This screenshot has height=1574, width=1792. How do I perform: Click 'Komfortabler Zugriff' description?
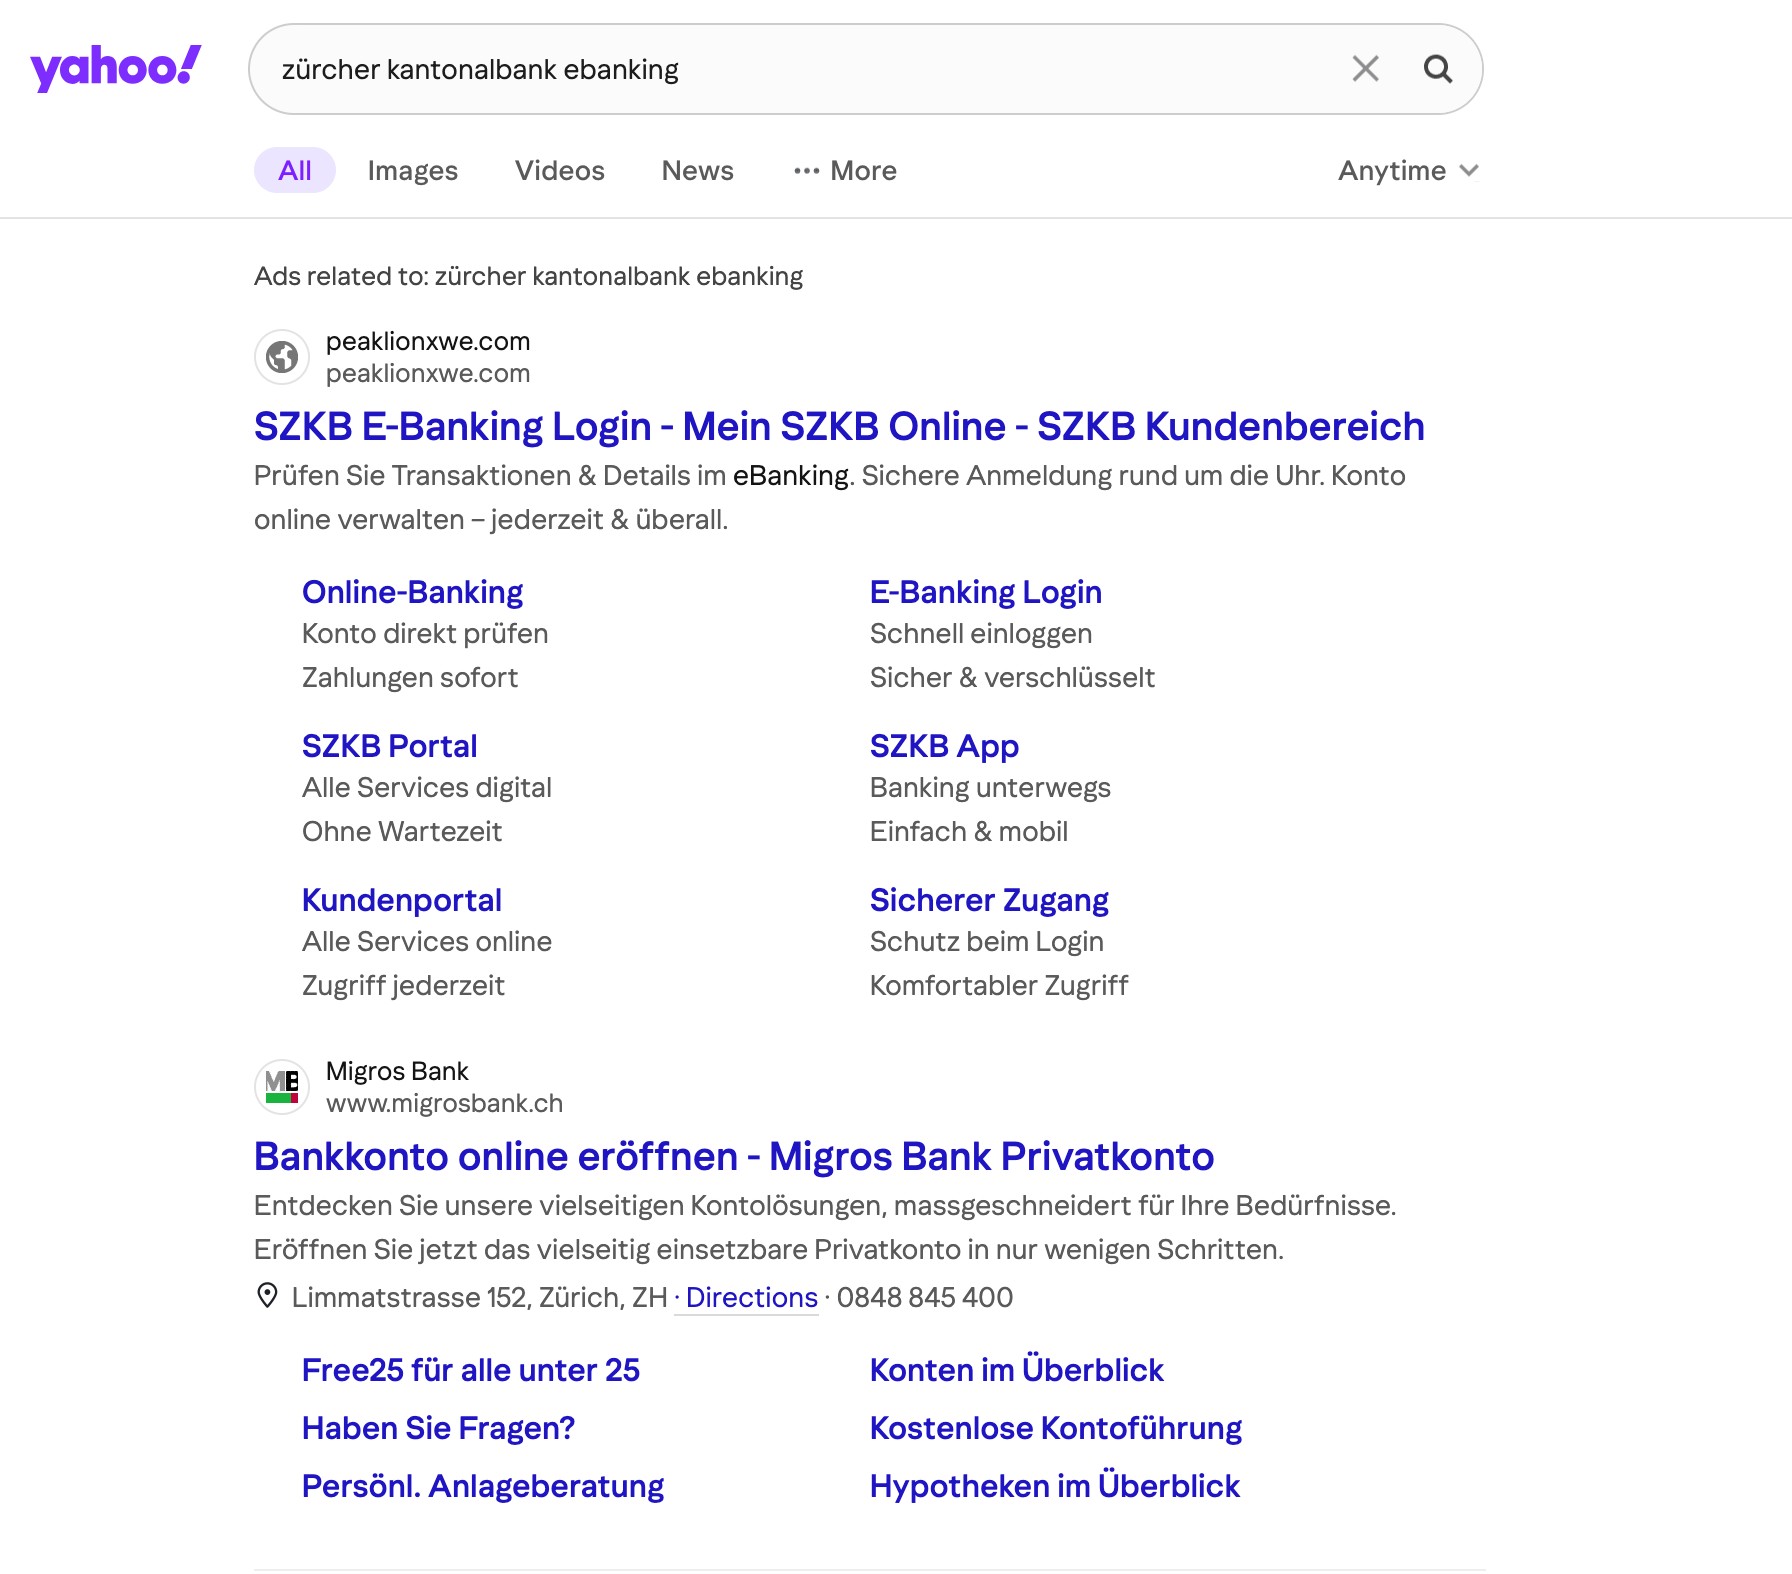tap(999, 986)
